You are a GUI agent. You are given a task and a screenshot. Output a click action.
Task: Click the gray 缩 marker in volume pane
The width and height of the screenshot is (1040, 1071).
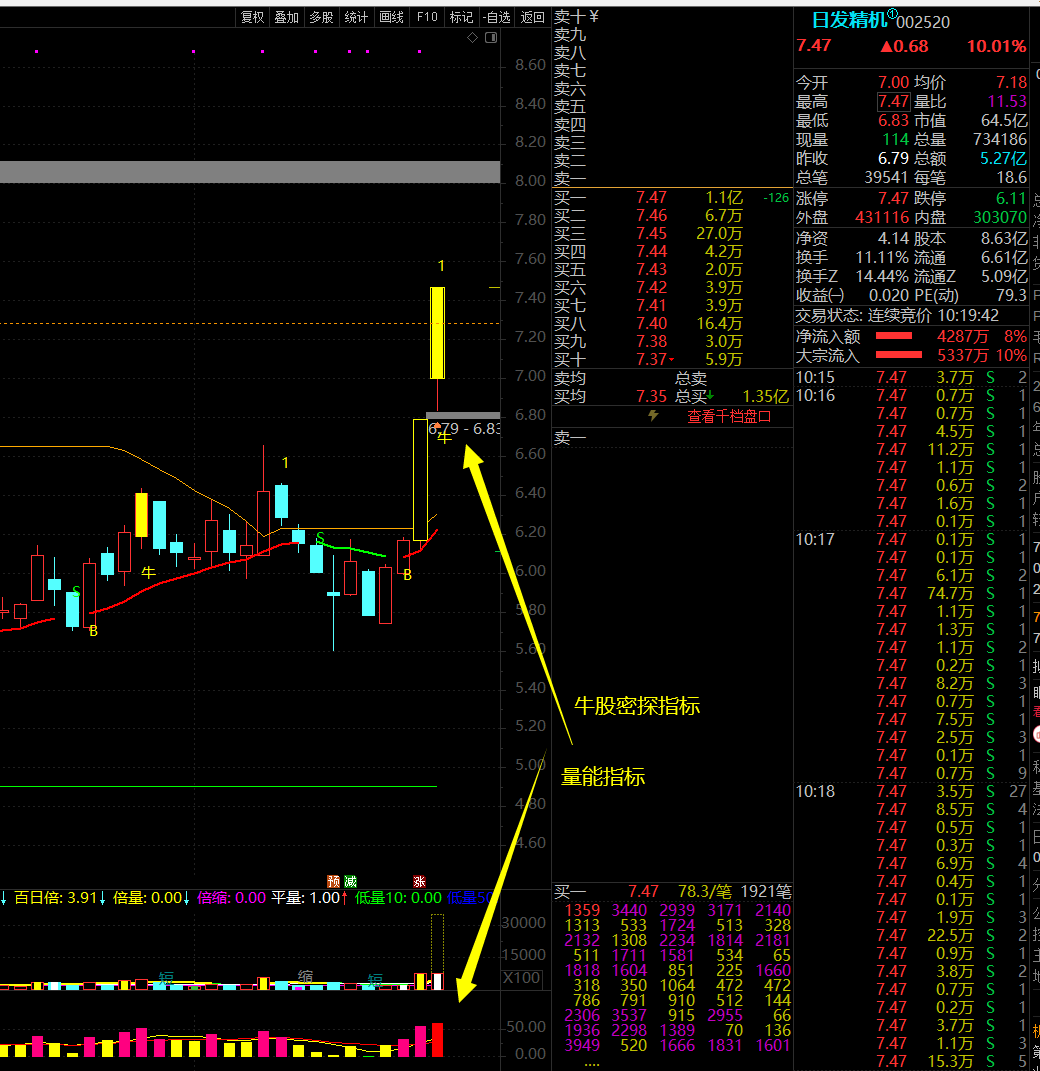point(305,977)
